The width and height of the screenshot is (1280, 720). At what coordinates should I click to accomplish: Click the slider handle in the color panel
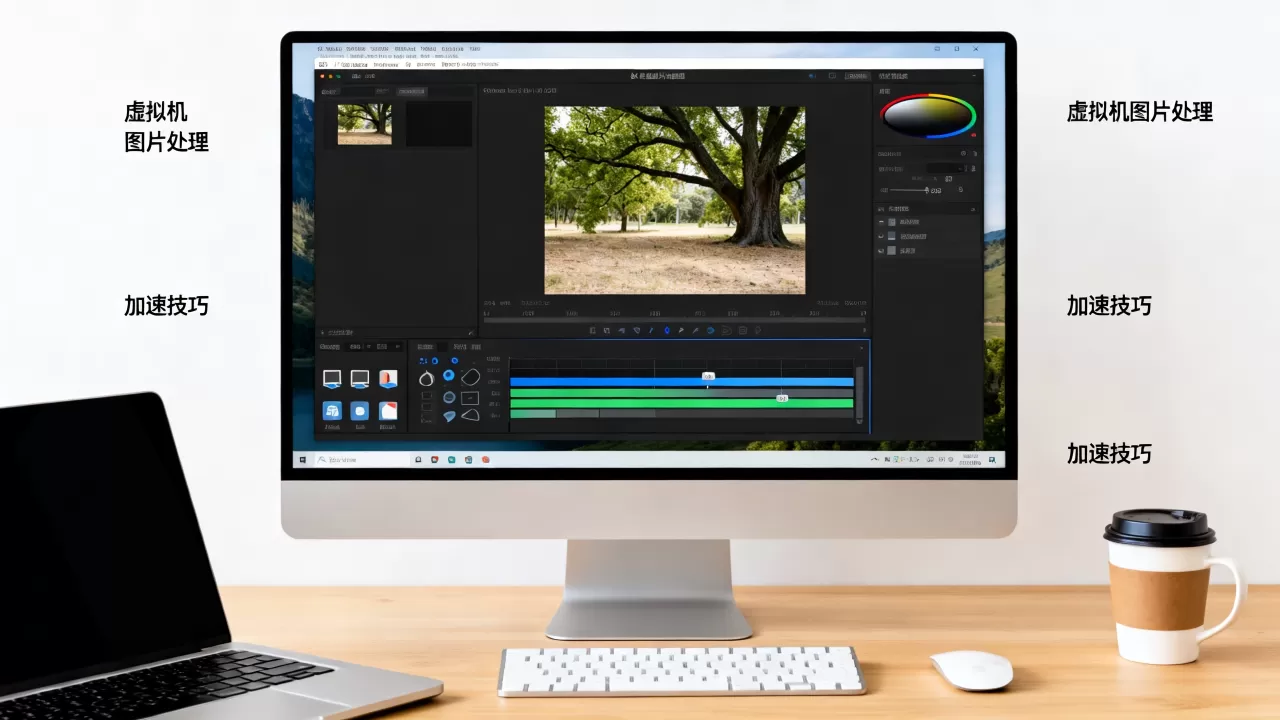point(926,189)
